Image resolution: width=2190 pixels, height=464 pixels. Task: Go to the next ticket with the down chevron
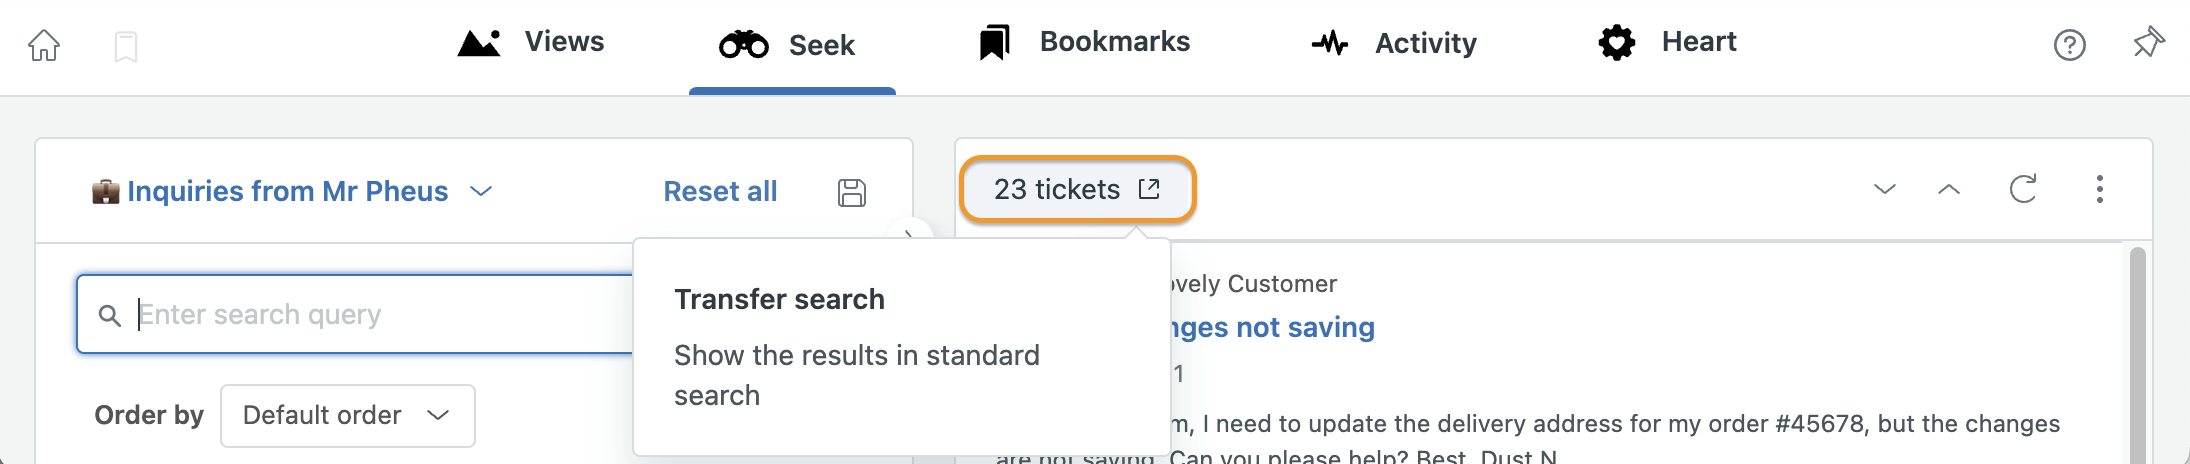tap(1885, 189)
